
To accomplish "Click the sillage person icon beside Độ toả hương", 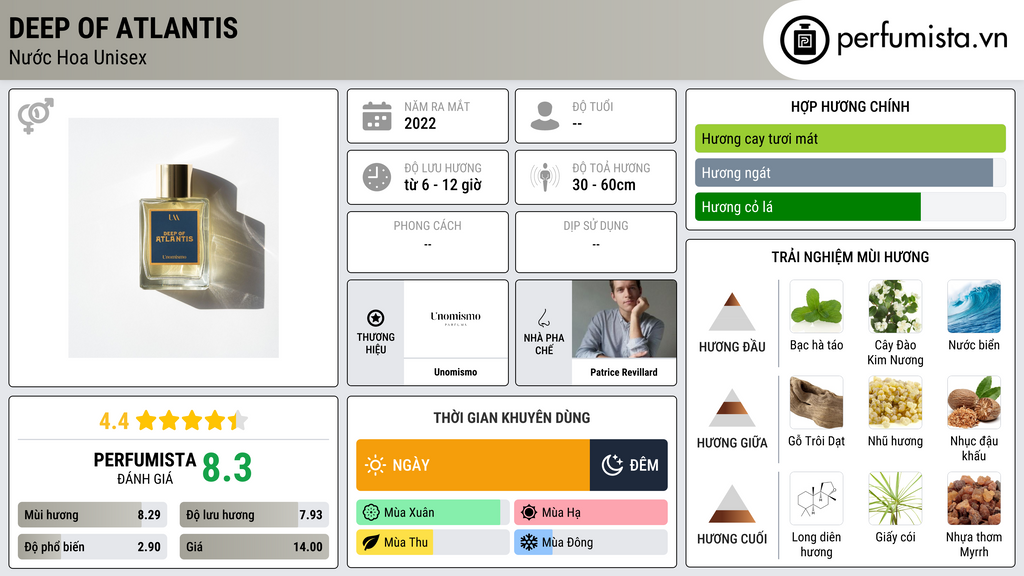I will tap(545, 177).
